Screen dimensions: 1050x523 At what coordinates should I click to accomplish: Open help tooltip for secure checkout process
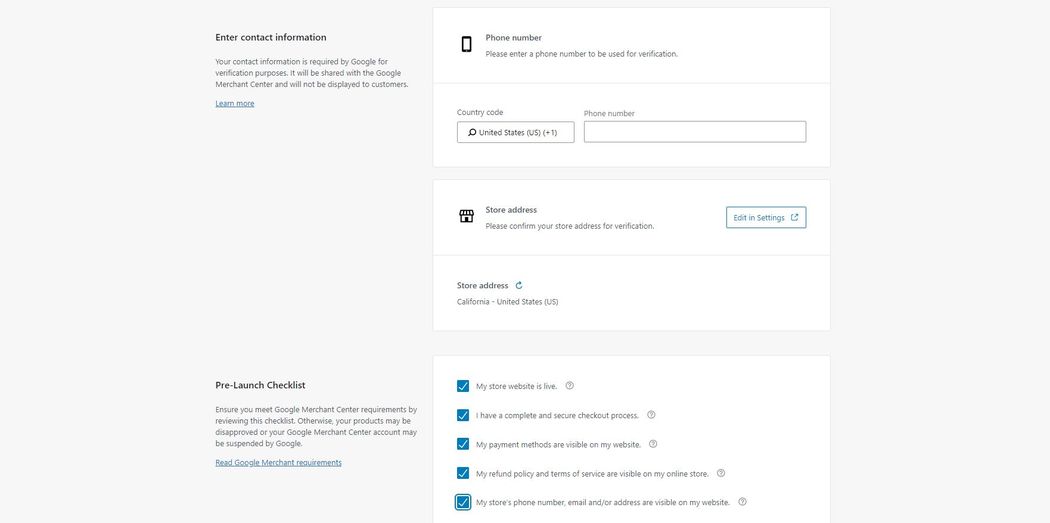(651, 414)
